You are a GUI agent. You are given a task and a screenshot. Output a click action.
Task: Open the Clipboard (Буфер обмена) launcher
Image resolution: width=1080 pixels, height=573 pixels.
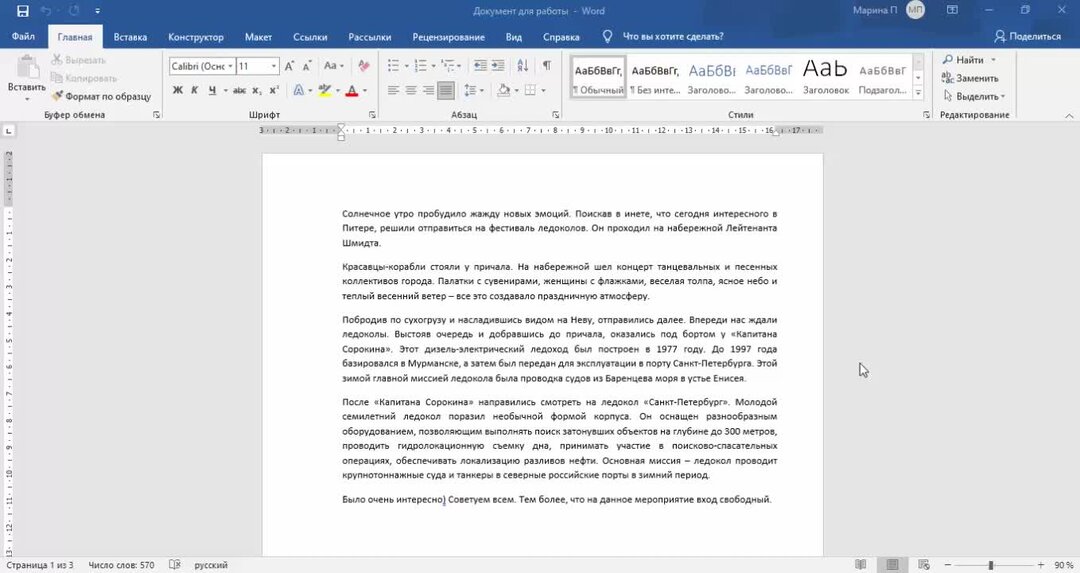click(156, 115)
